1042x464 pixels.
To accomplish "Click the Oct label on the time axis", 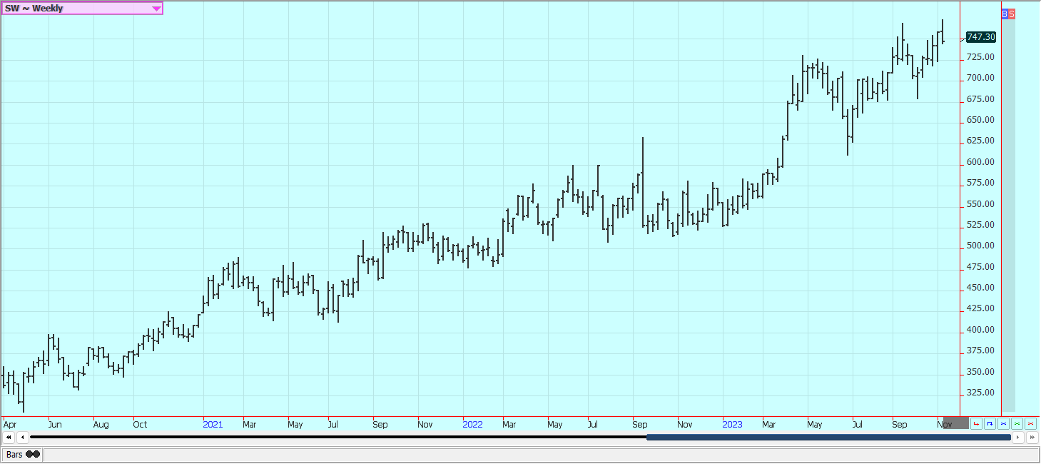I will pos(140,423).
